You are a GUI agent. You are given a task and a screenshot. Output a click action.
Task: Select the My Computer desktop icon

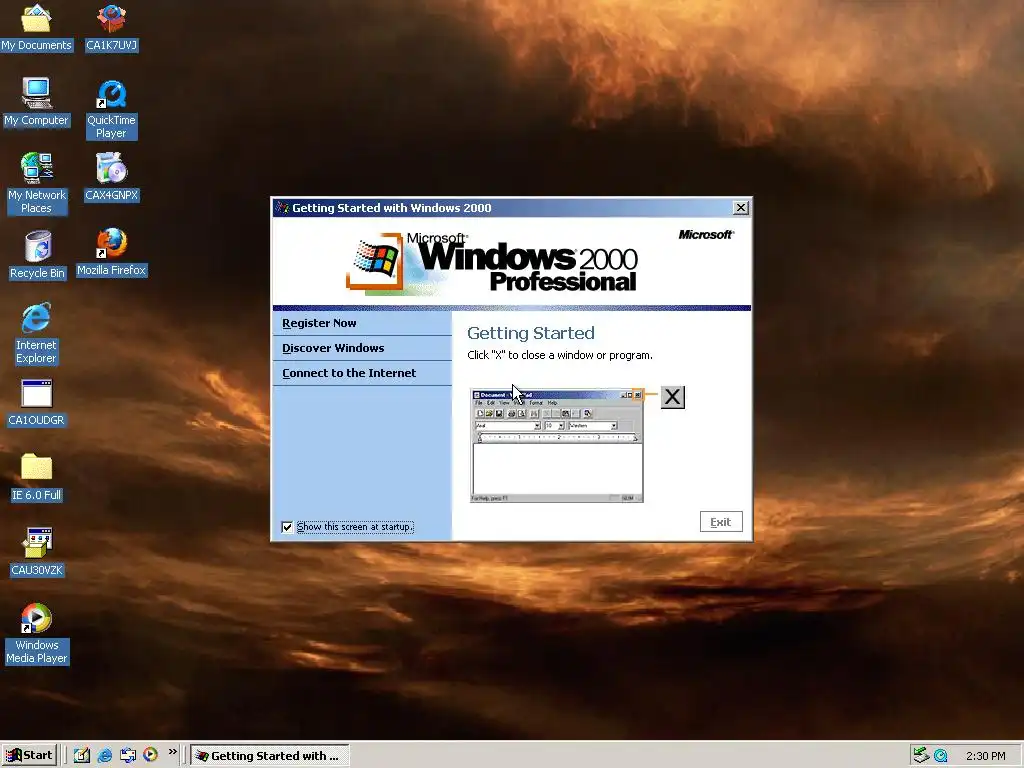tap(37, 103)
